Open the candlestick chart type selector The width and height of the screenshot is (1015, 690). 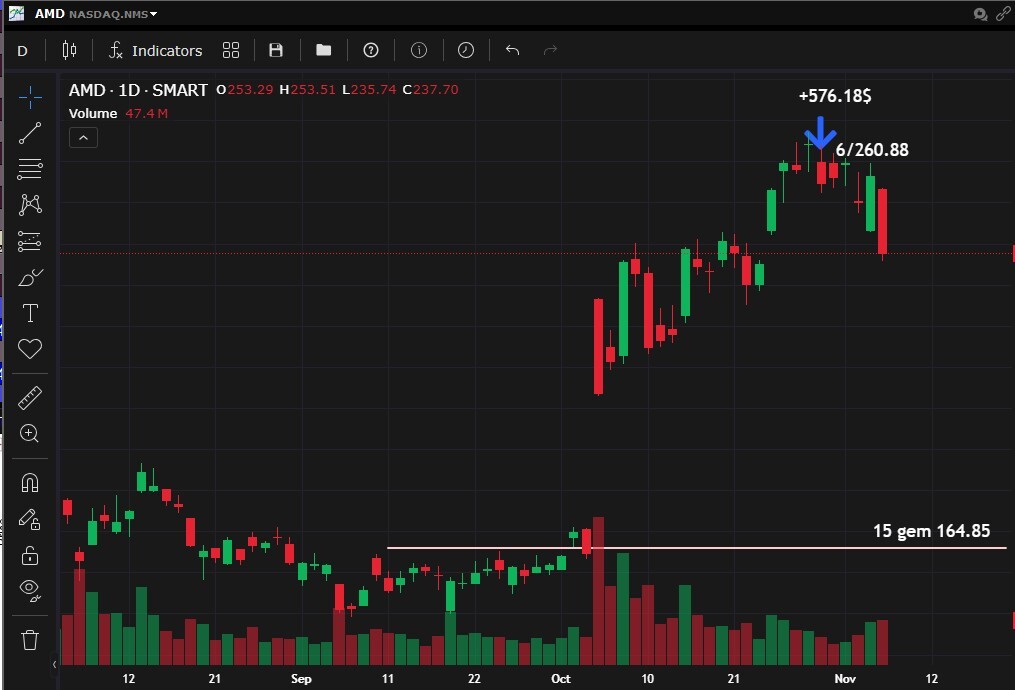[69, 50]
